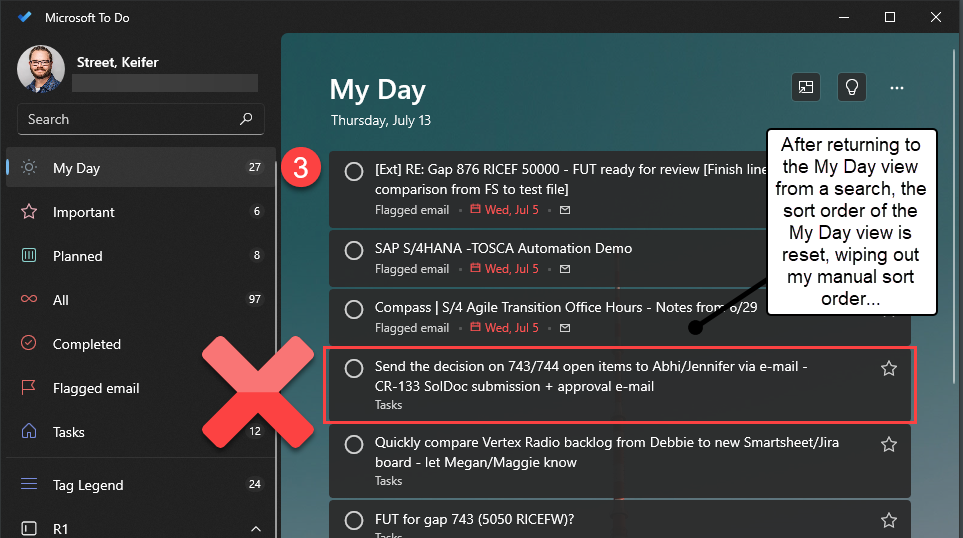Star the Quickly compare Vertex Radio task
The height and width of the screenshot is (538, 963).
pos(889,444)
